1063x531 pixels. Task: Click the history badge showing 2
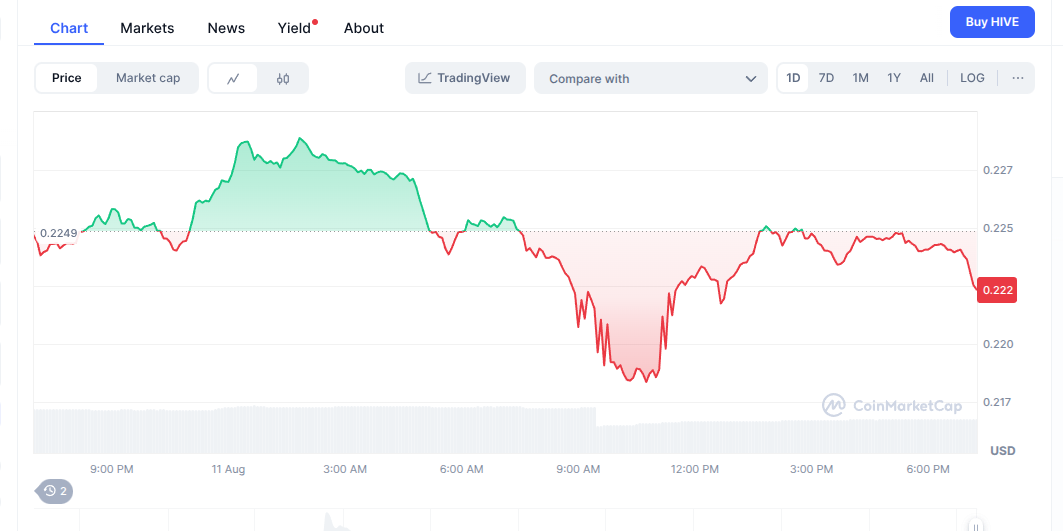[55, 491]
